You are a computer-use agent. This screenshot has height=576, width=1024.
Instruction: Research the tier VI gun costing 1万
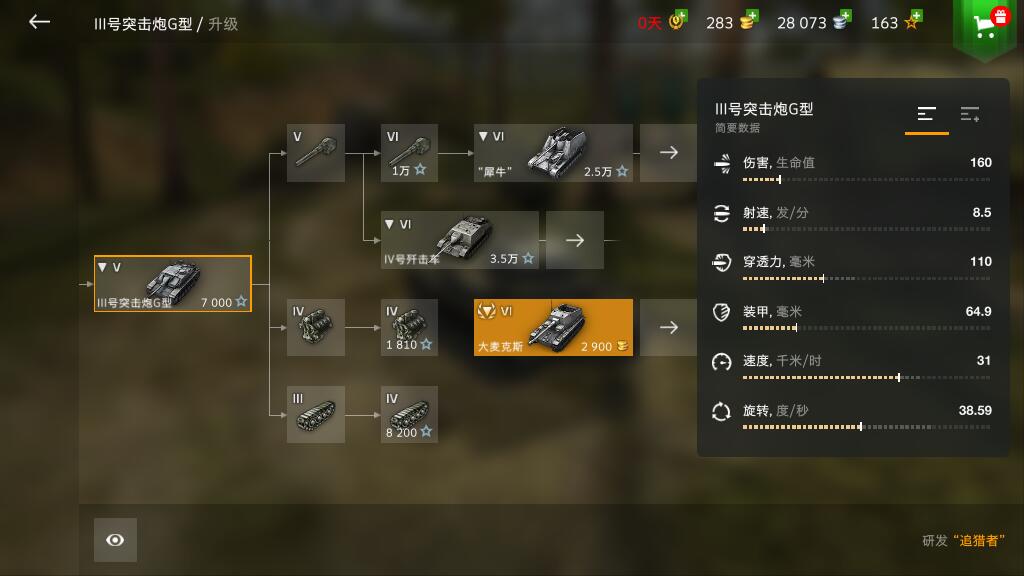(x=409, y=153)
